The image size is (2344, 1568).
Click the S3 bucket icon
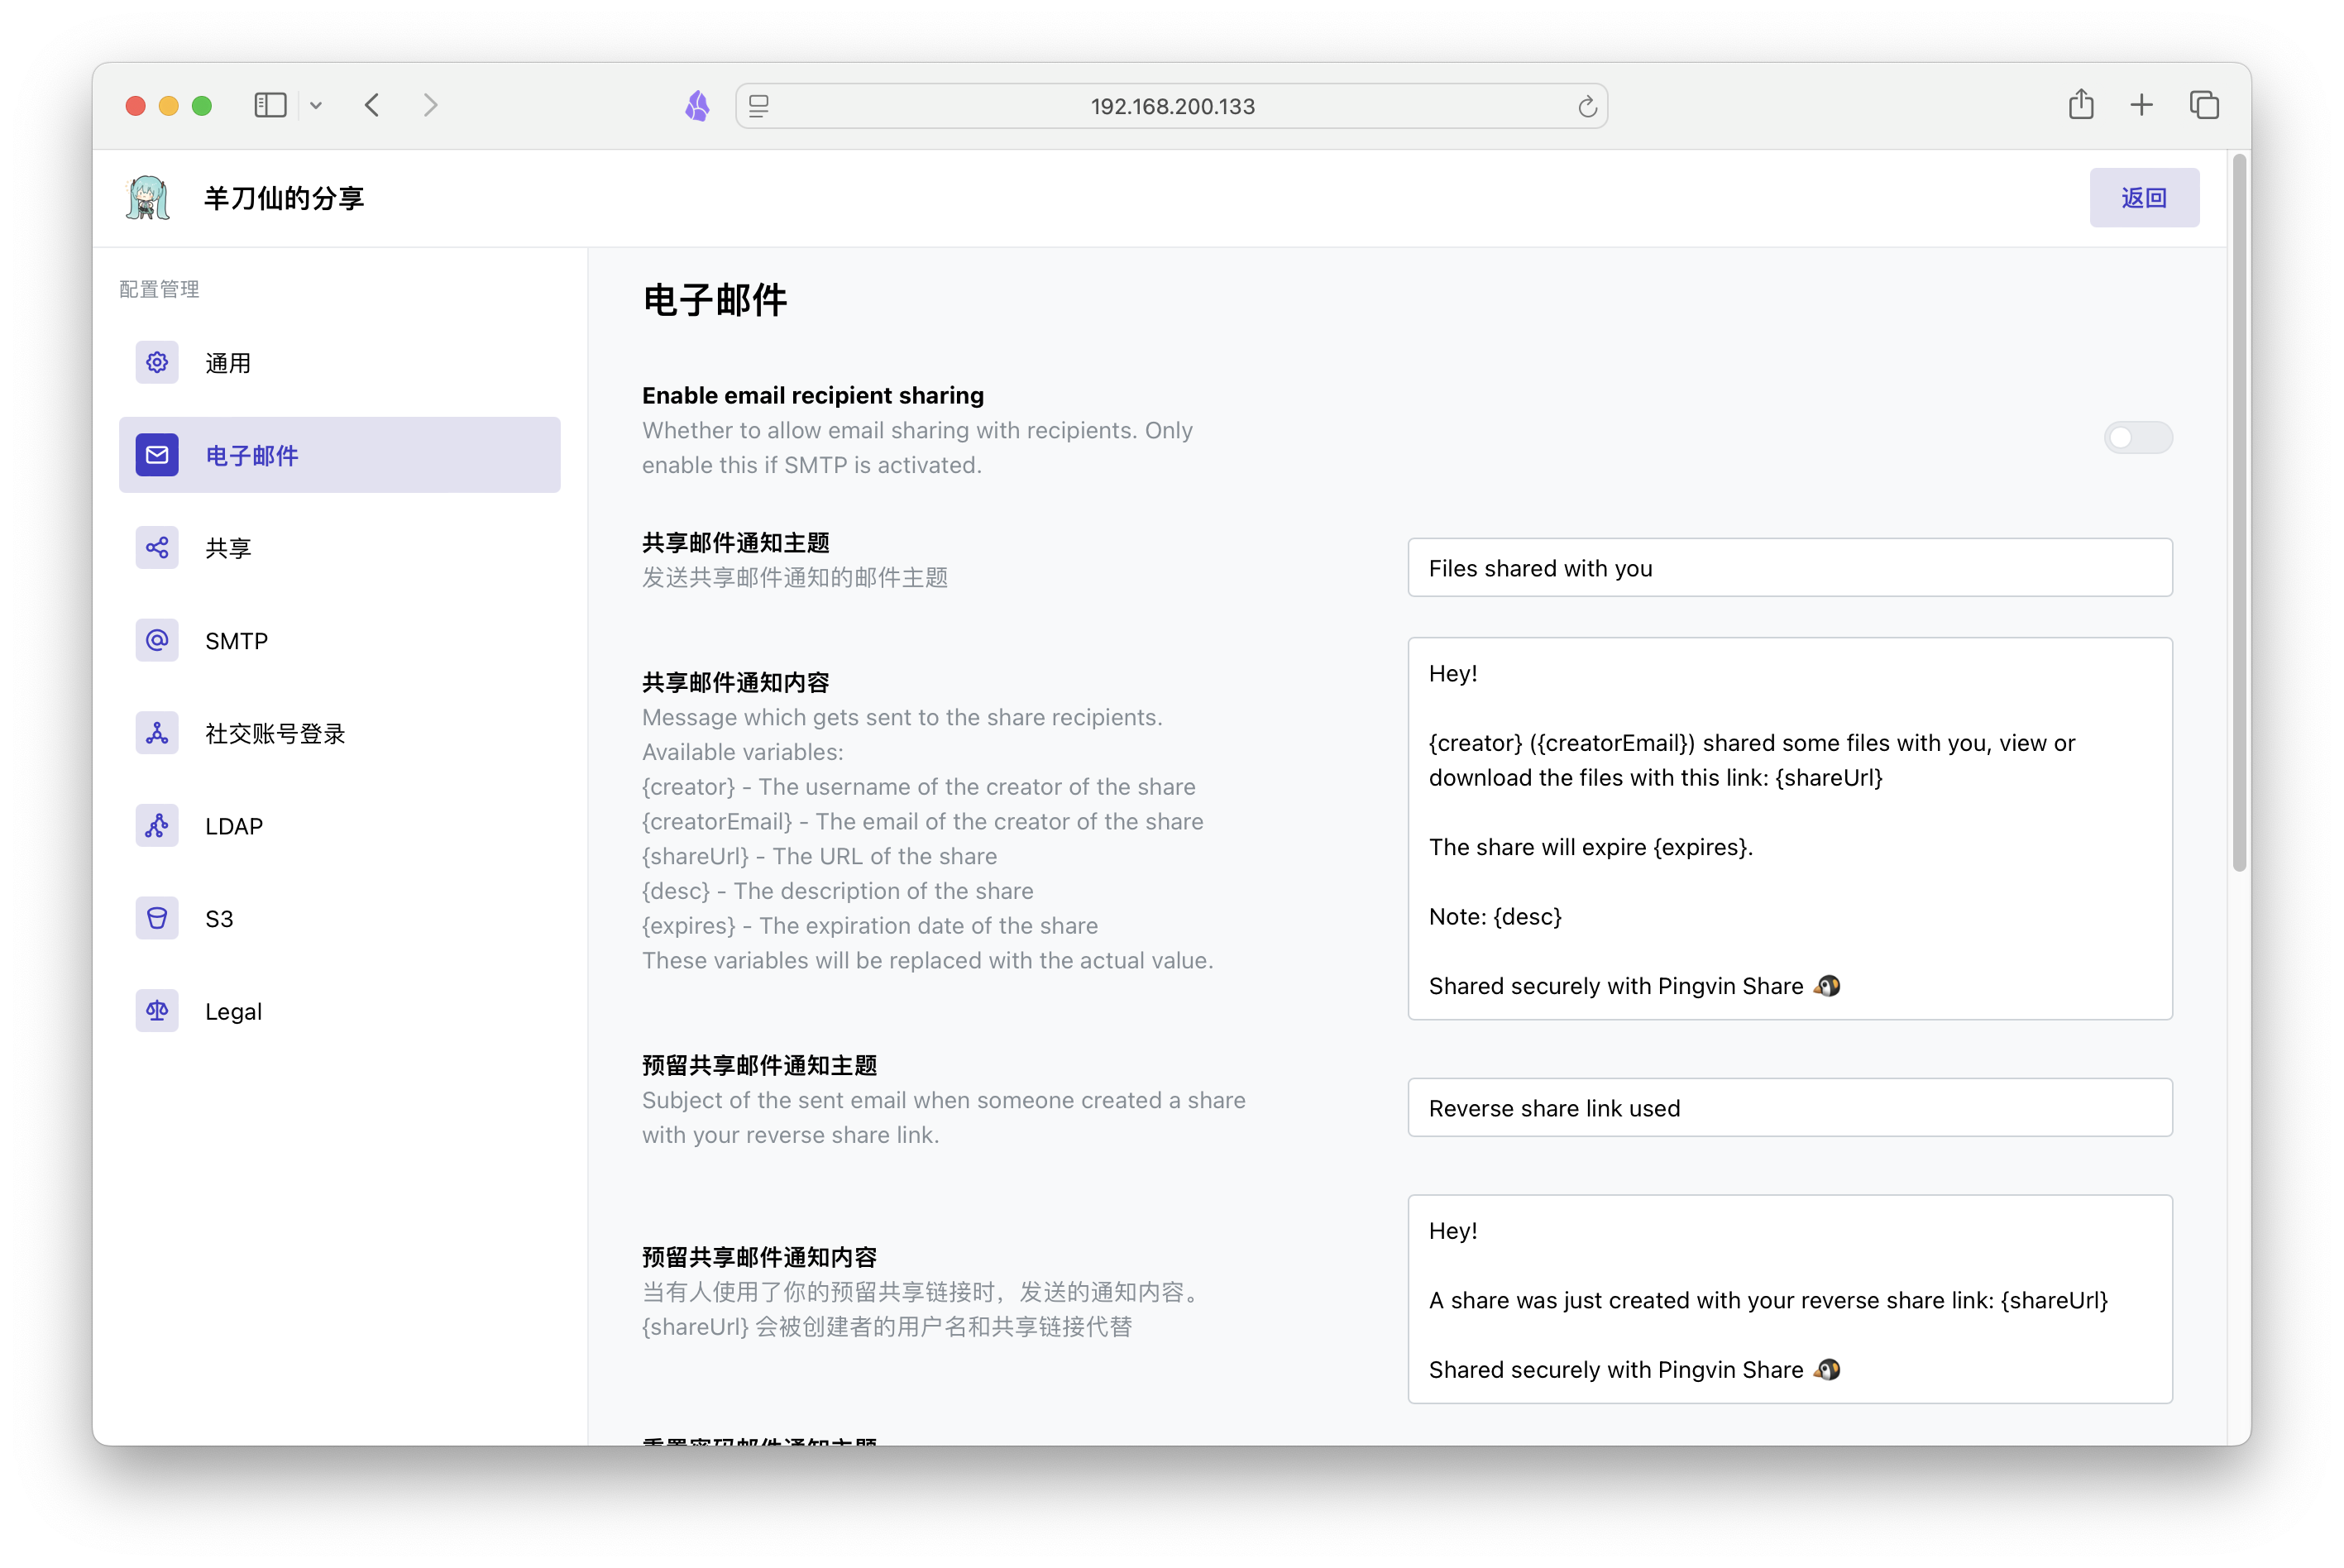157,918
